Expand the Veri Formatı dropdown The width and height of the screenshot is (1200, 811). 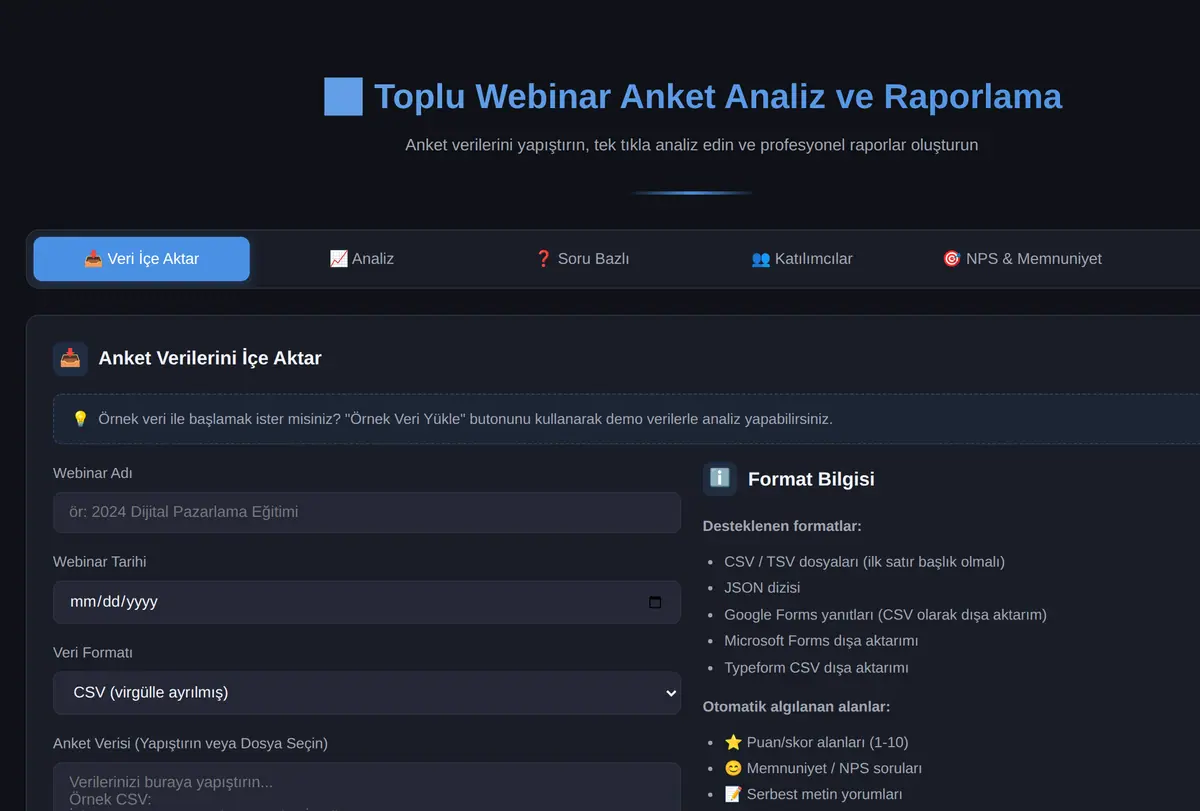tap(367, 692)
